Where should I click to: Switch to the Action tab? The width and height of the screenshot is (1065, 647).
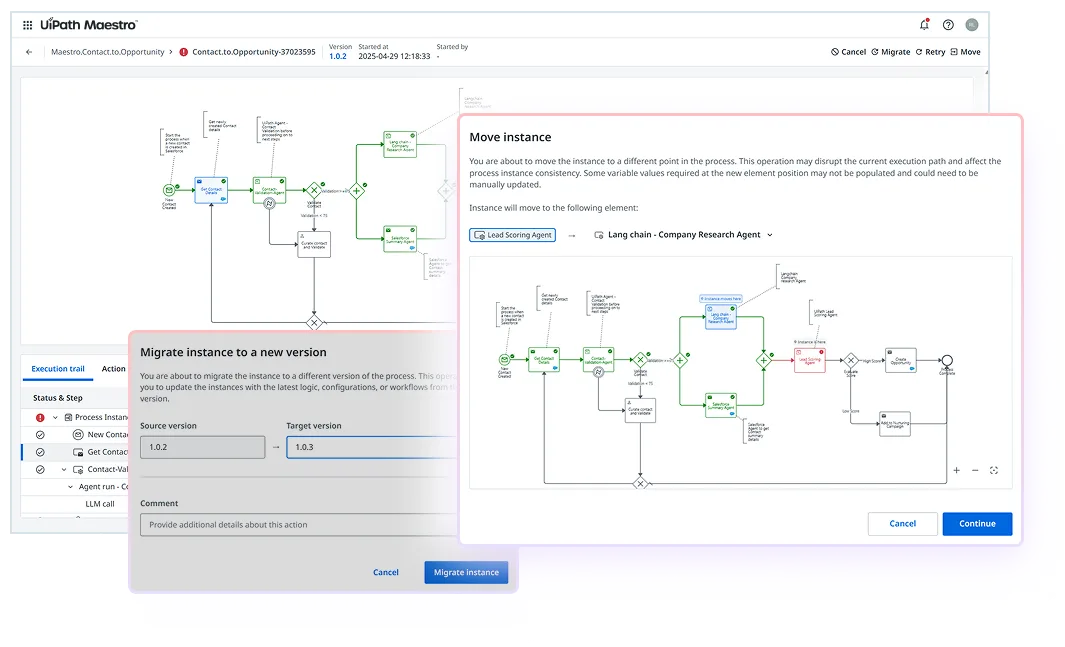point(113,369)
